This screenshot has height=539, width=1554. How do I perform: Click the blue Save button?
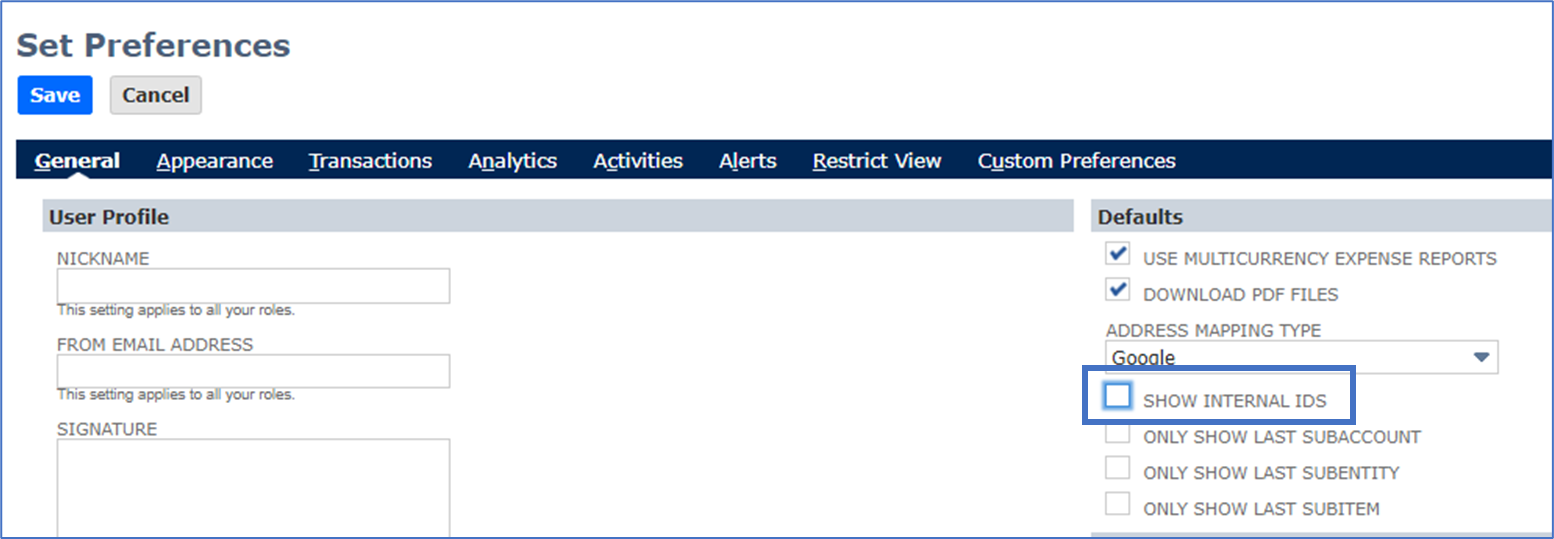click(x=55, y=95)
